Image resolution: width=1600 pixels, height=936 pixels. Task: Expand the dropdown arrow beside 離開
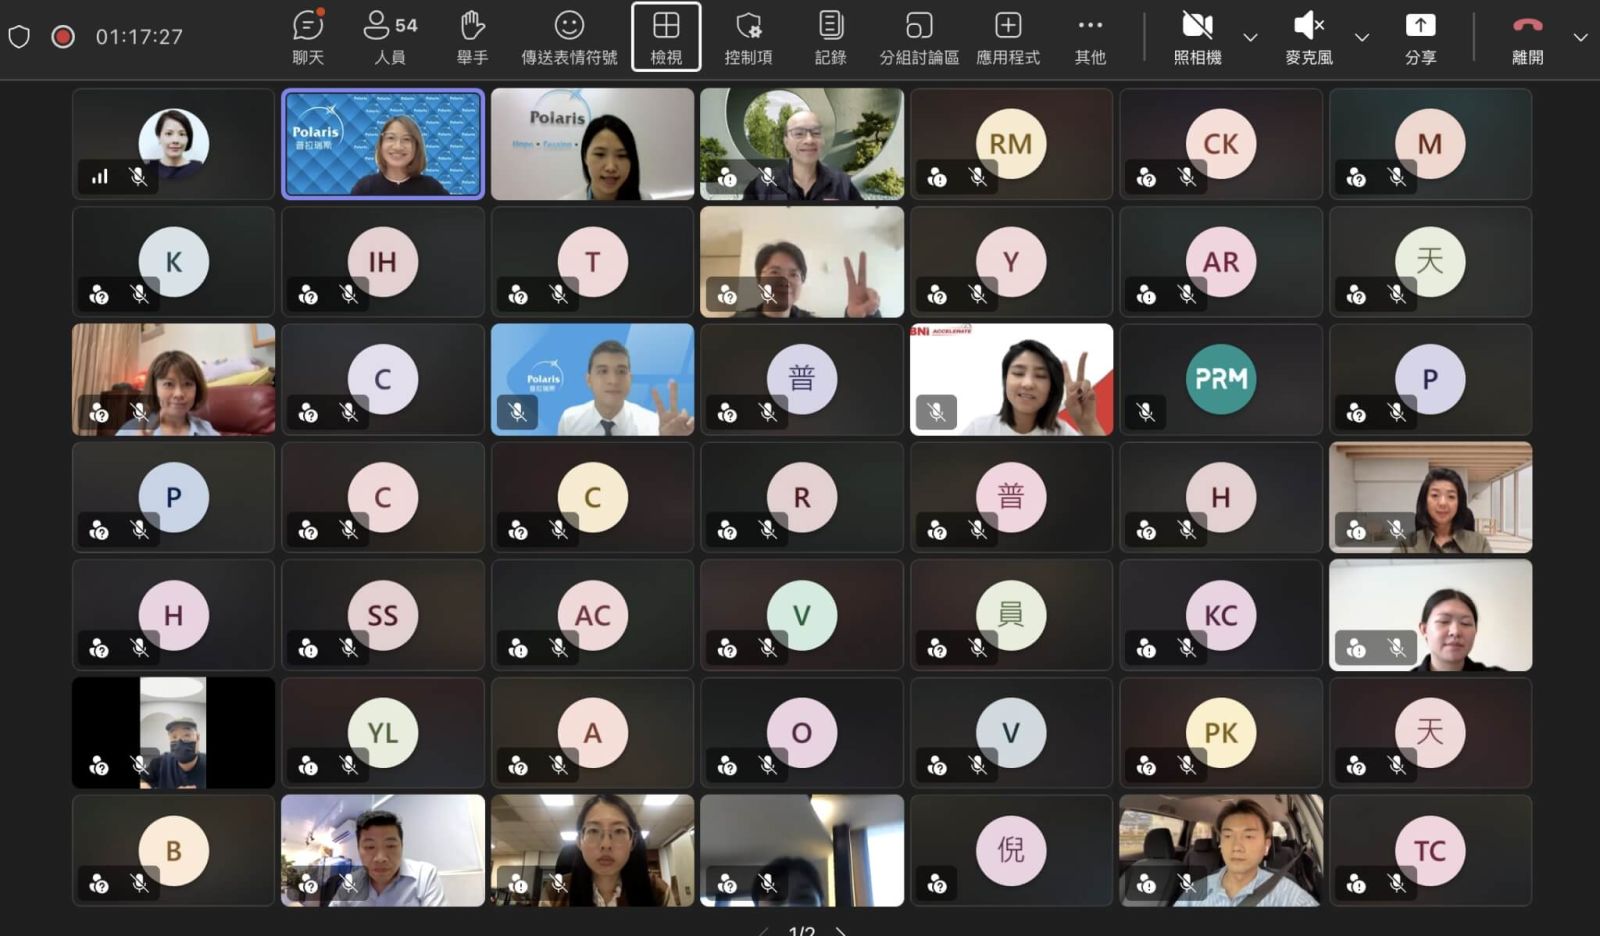pos(1580,37)
